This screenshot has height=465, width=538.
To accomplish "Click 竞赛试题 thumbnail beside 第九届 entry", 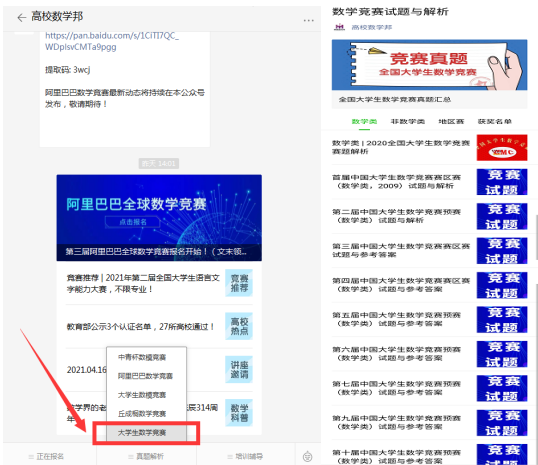I will click(x=502, y=423).
